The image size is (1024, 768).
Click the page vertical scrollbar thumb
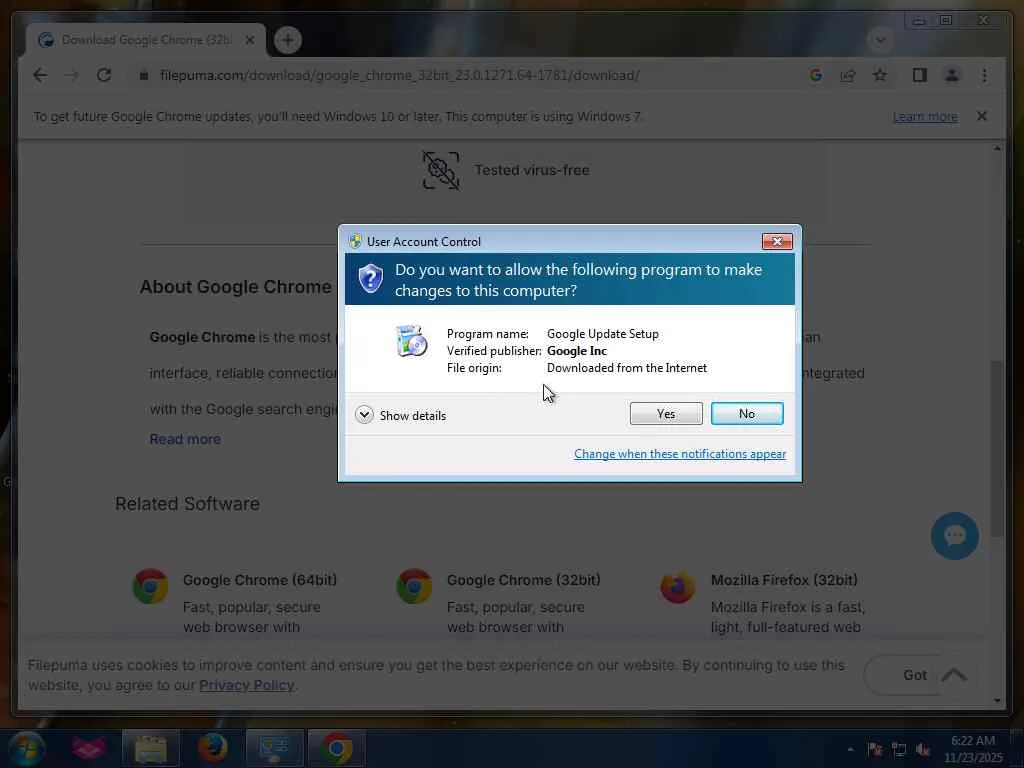point(997,448)
